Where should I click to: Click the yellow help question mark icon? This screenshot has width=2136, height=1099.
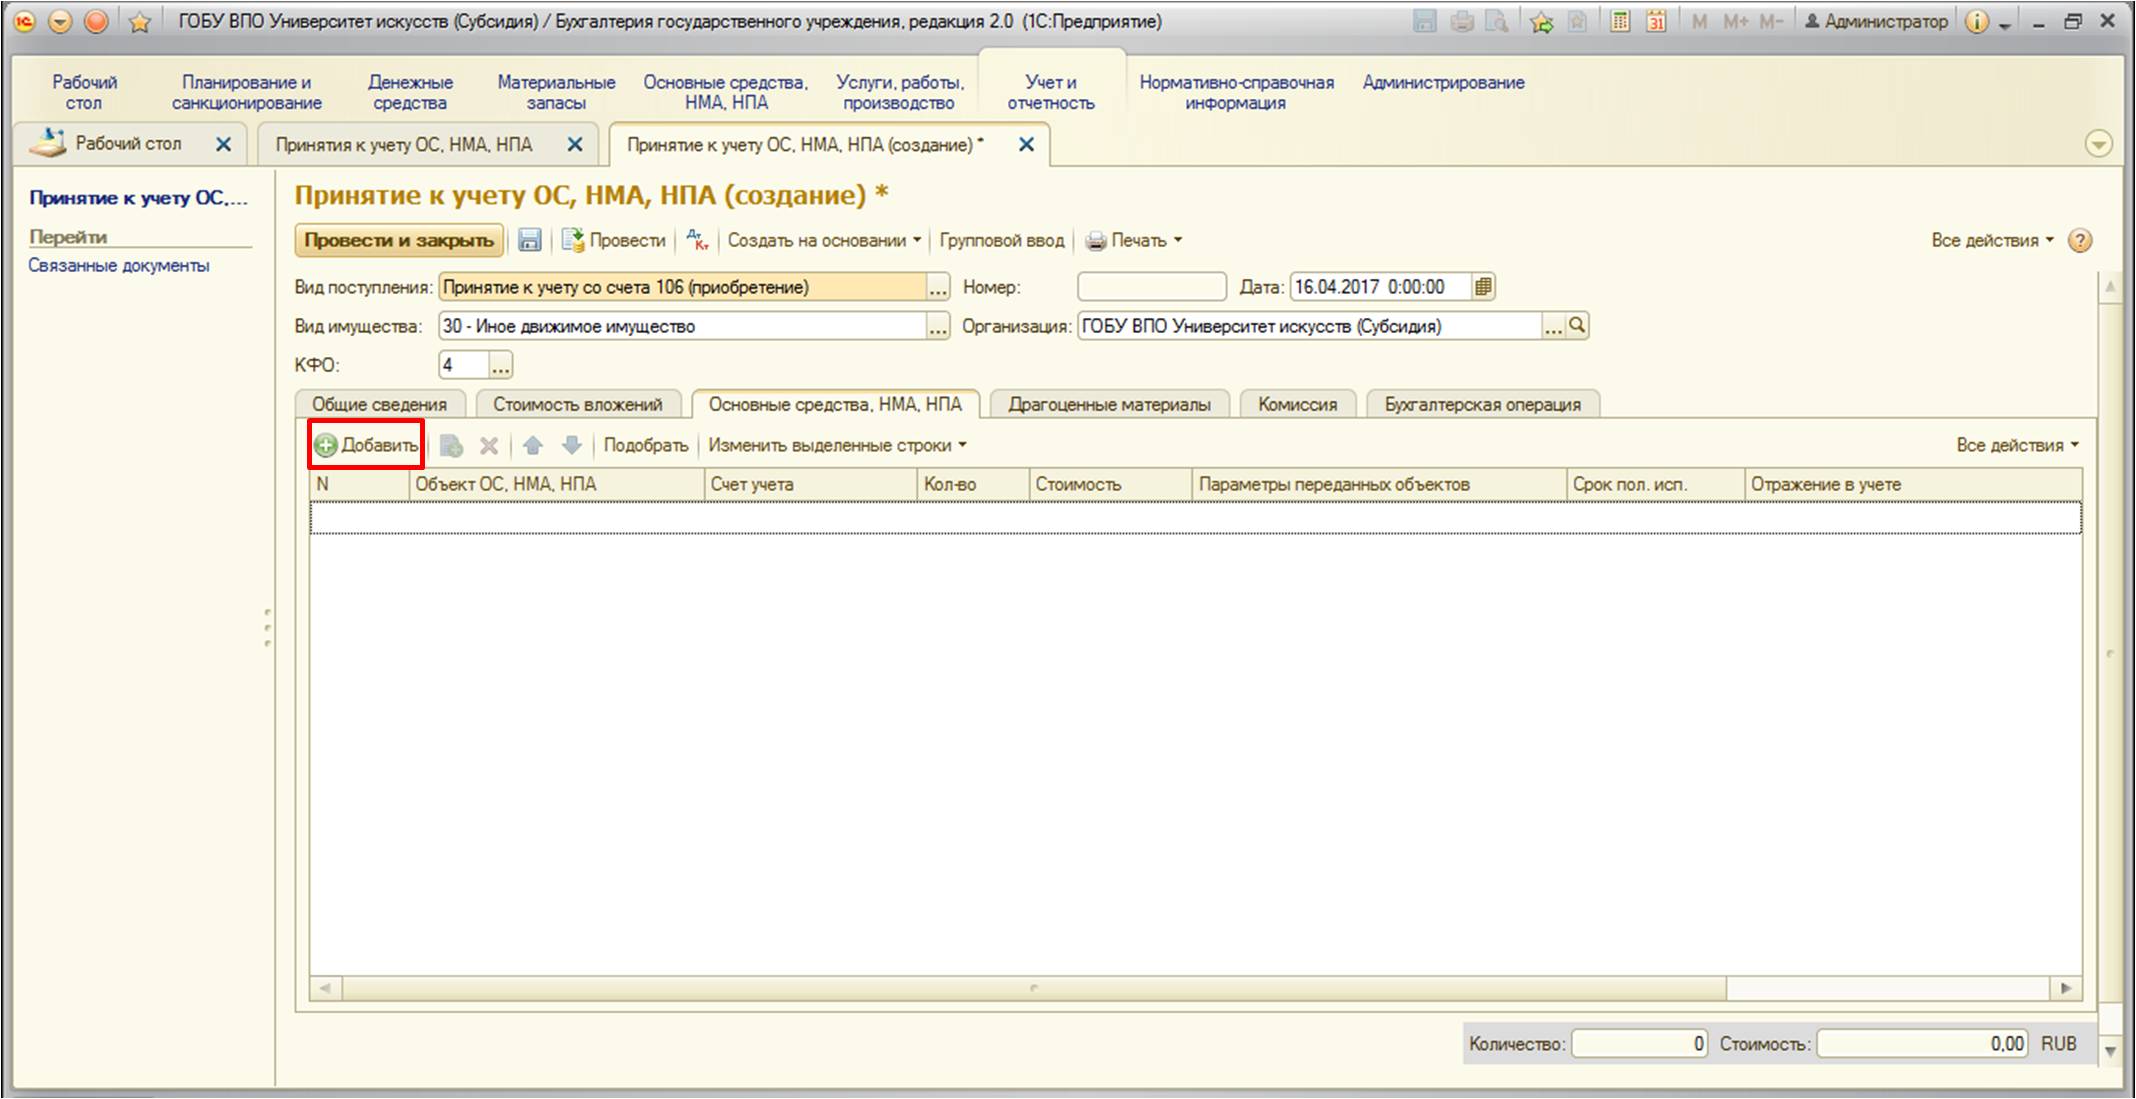click(2080, 240)
